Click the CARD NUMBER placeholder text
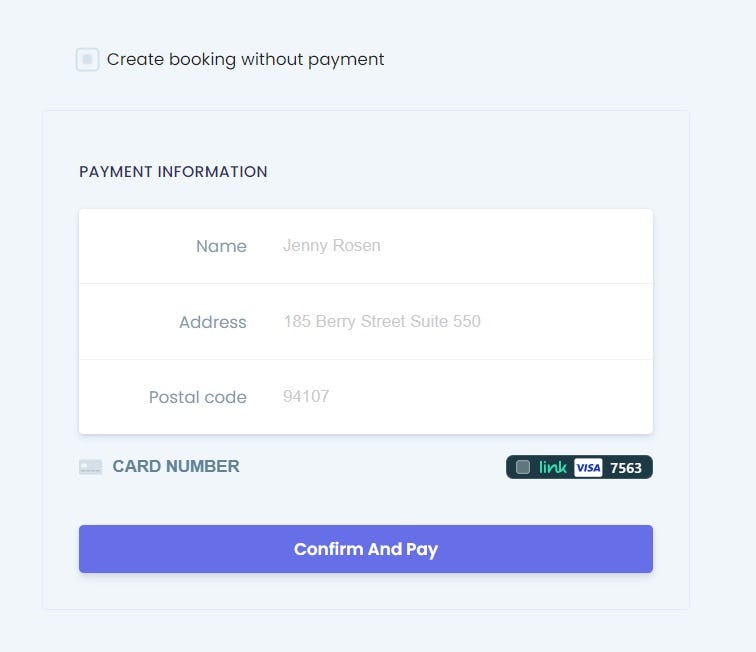The width and height of the screenshot is (756, 652). 176,467
